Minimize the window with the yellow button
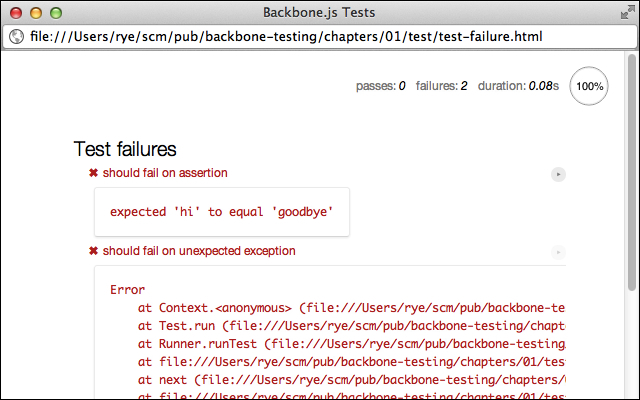The width and height of the screenshot is (640, 400). [x=36, y=13]
